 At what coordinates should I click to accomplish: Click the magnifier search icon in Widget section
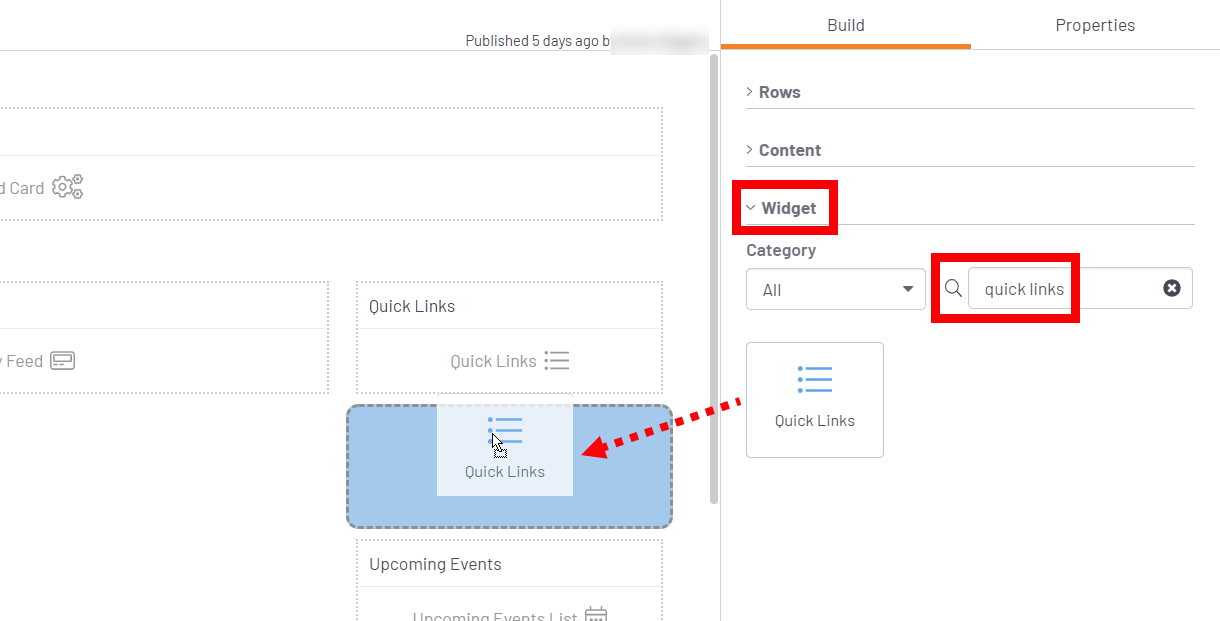click(x=954, y=289)
